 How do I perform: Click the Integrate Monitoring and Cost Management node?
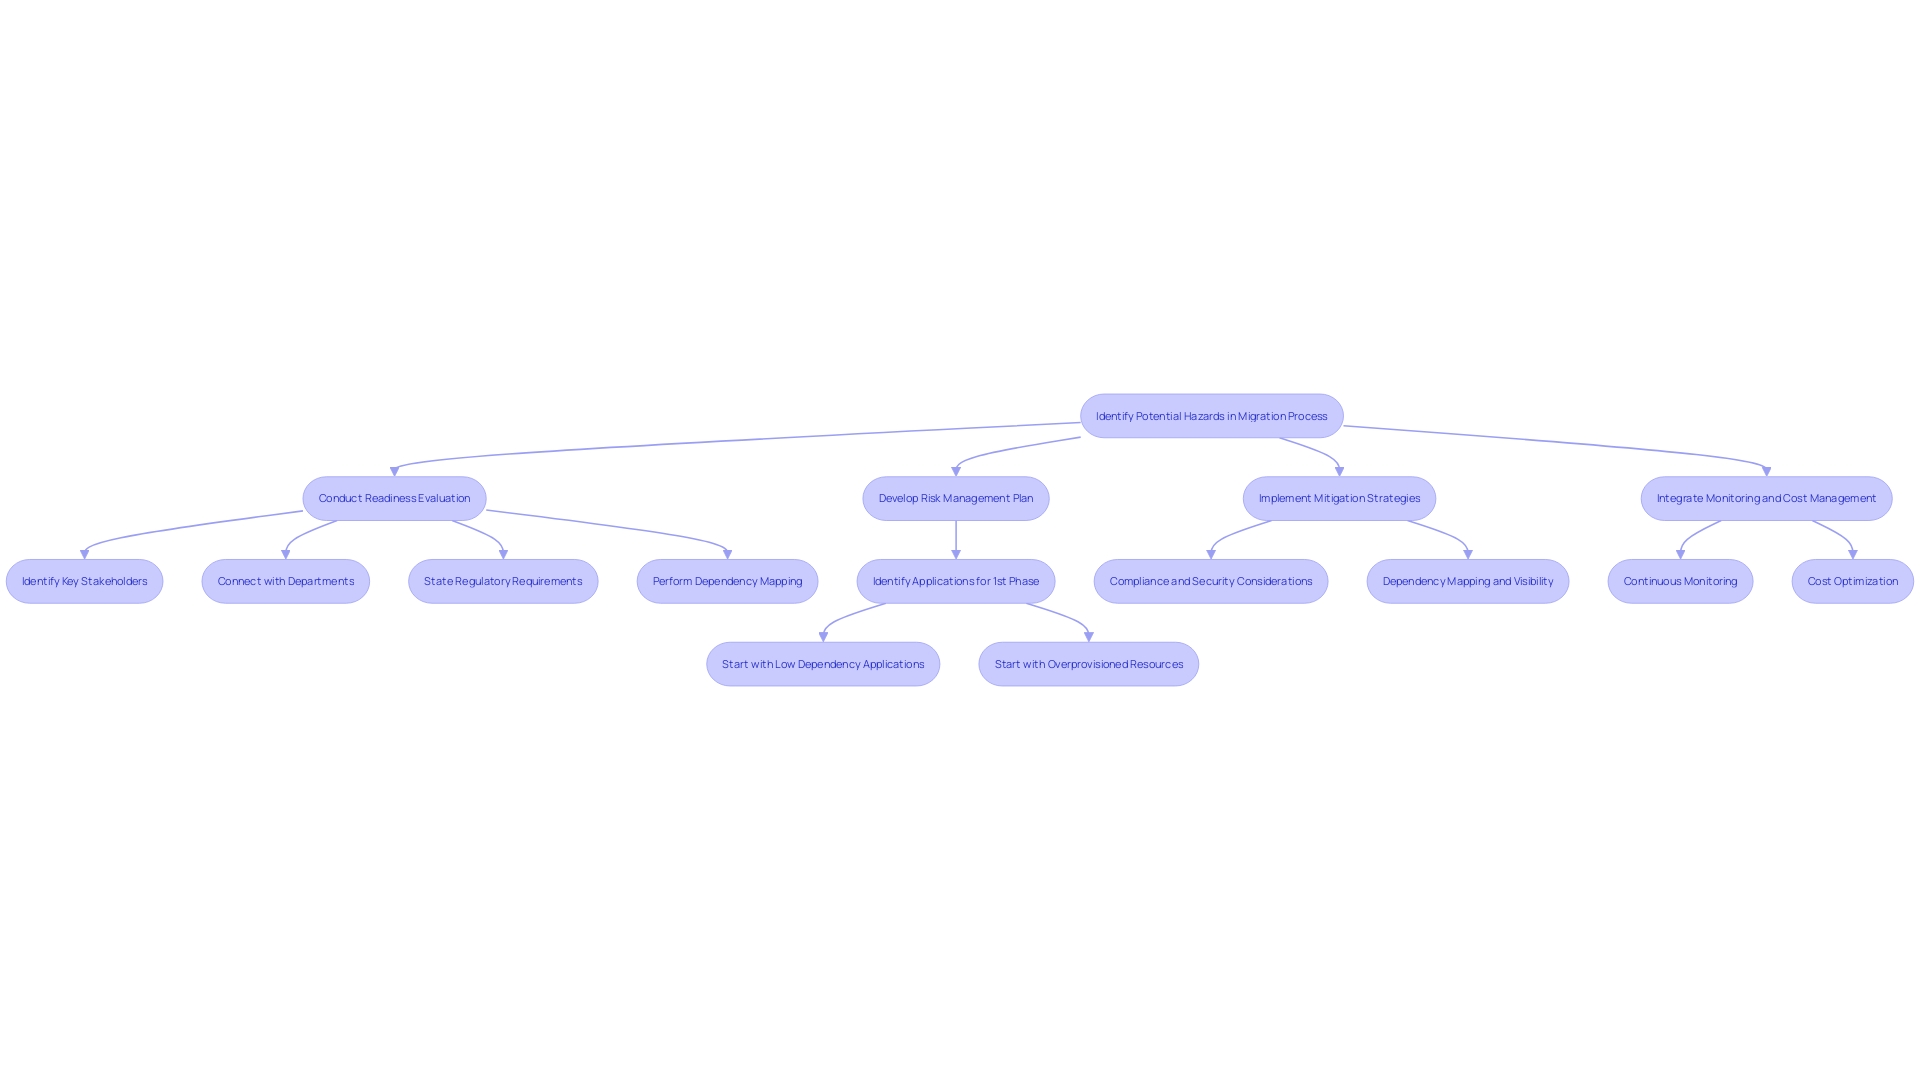(x=1766, y=498)
